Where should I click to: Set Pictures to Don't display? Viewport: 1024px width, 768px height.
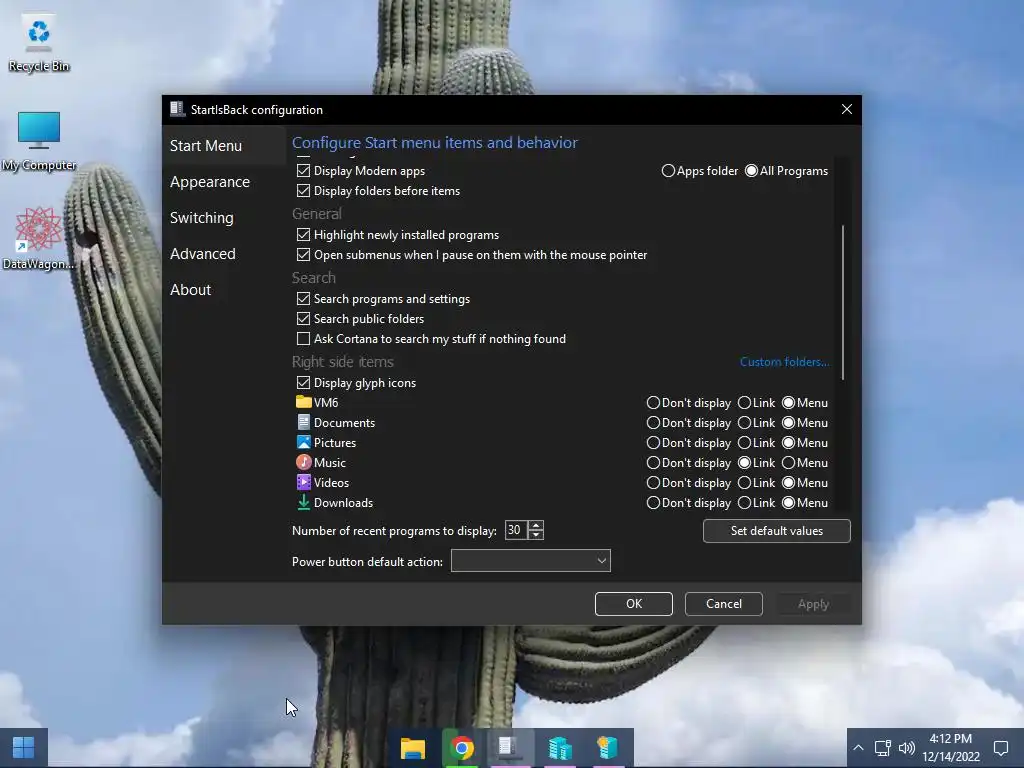click(x=653, y=443)
